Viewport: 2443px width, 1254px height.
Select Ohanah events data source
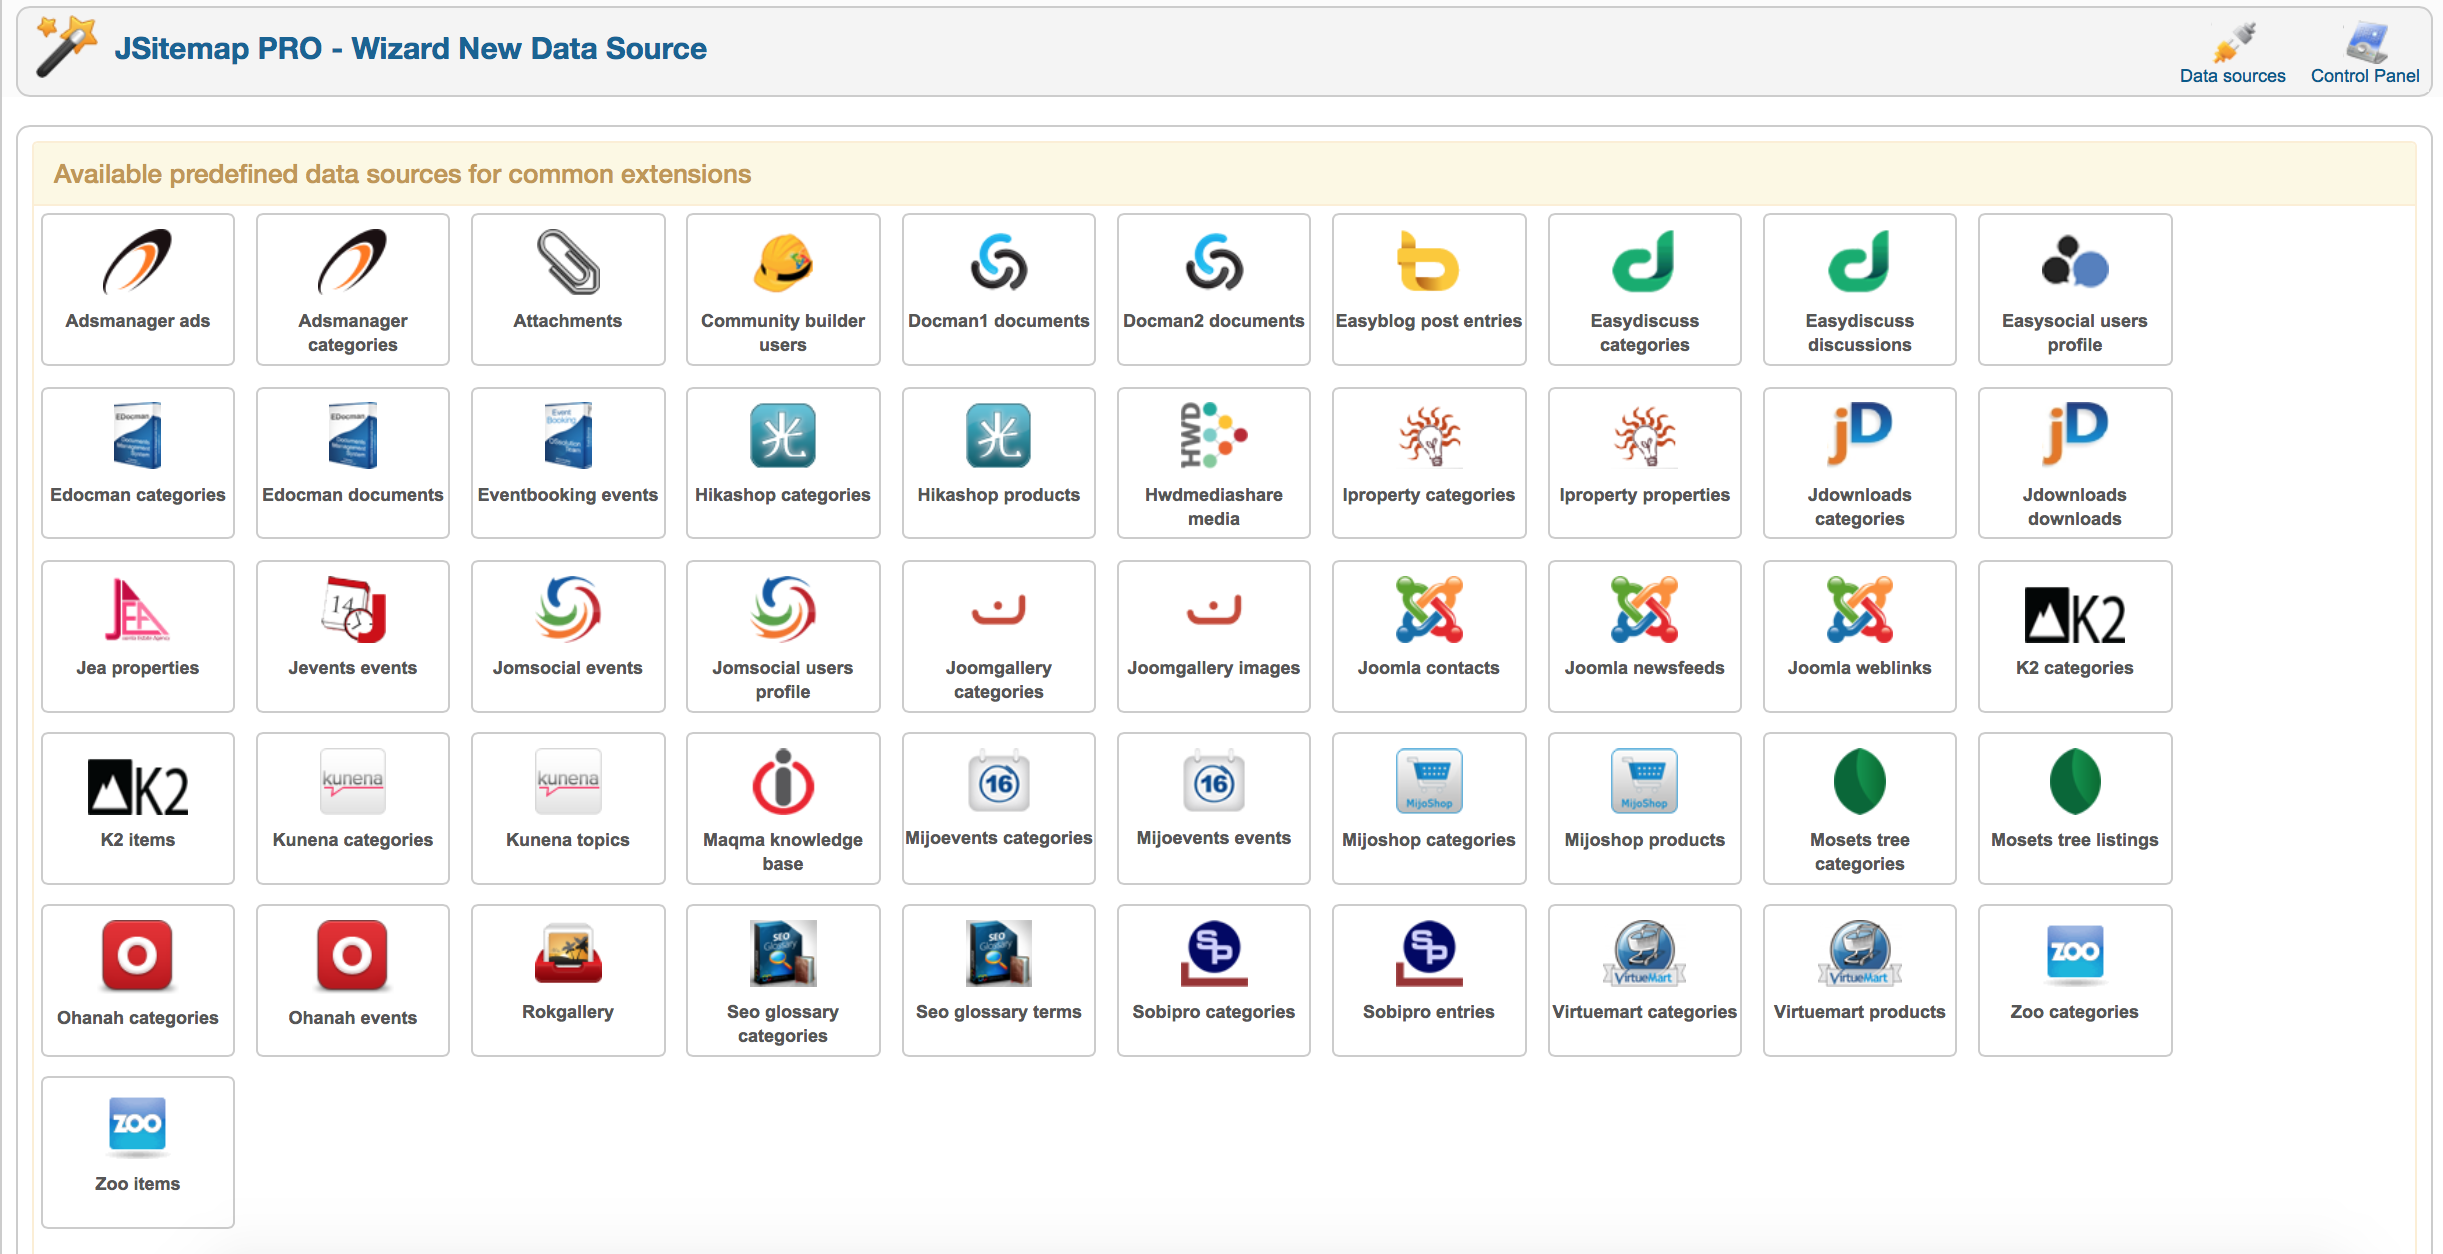click(x=350, y=977)
